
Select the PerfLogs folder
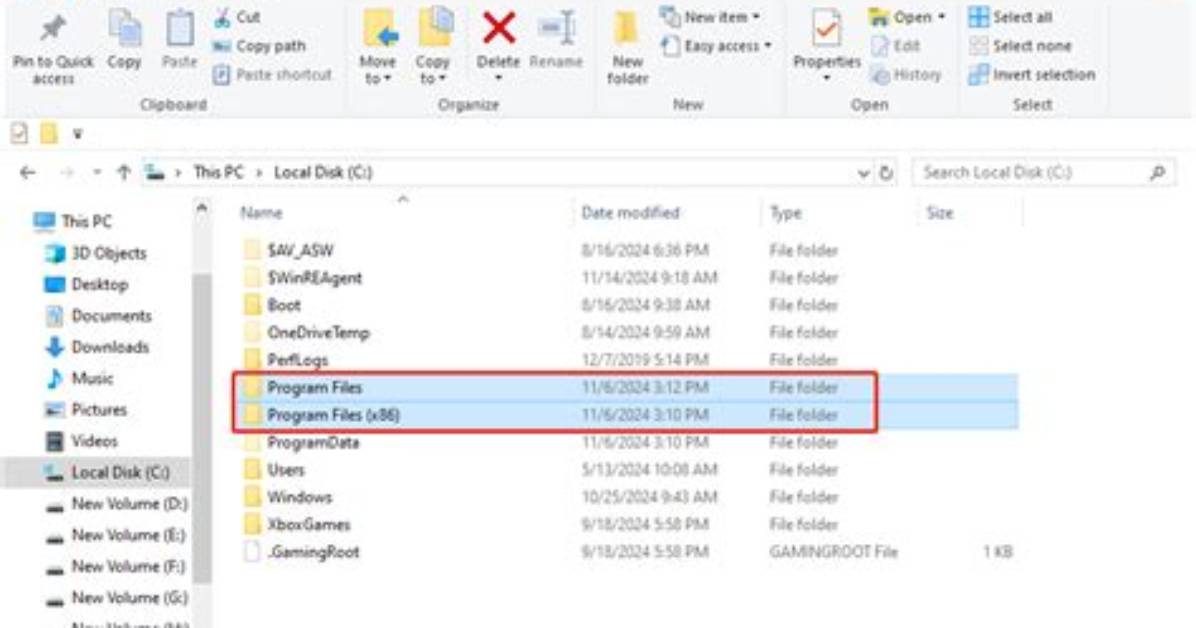point(285,360)
